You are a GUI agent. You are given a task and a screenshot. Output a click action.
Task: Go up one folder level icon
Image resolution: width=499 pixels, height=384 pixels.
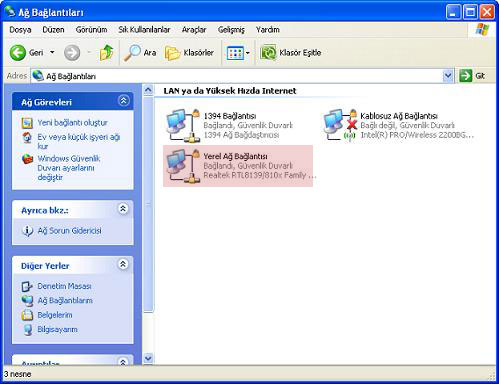click(107, 53)
